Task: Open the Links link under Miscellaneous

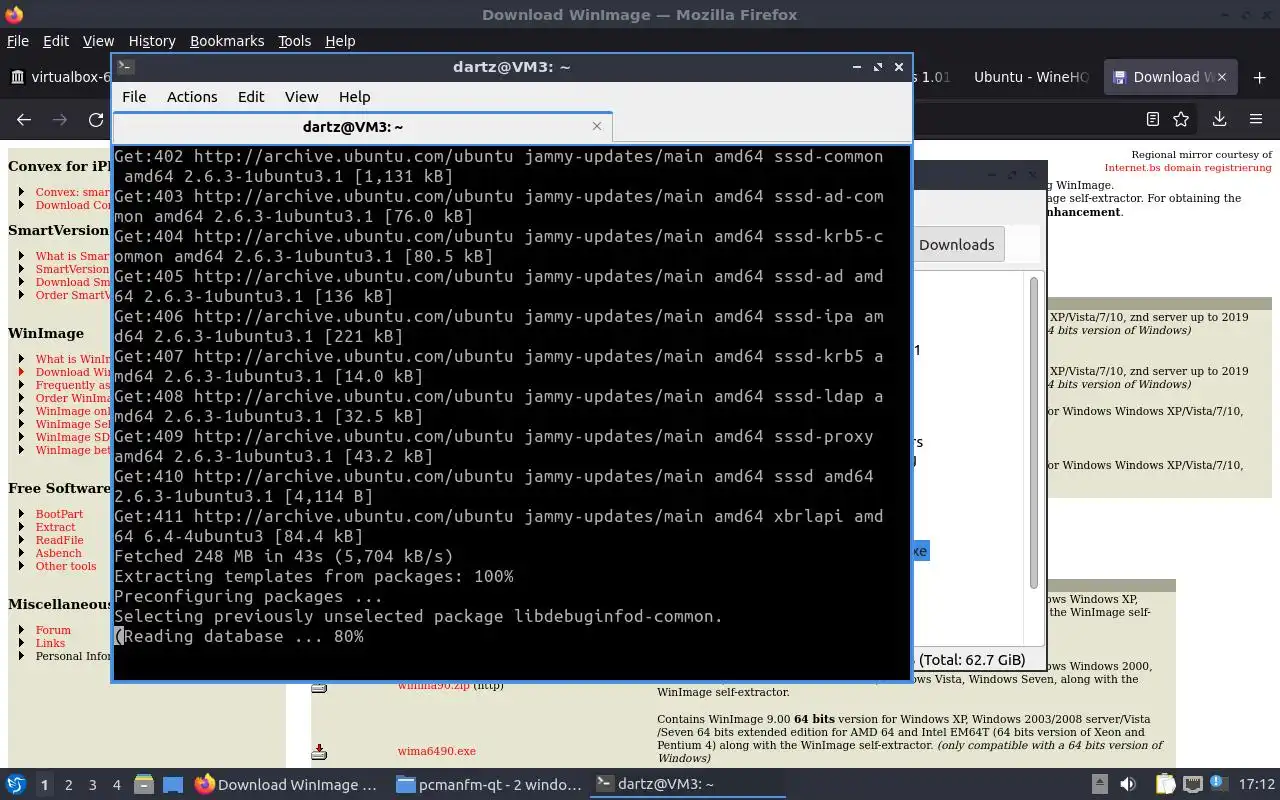Action: click(x=50, y=643)
